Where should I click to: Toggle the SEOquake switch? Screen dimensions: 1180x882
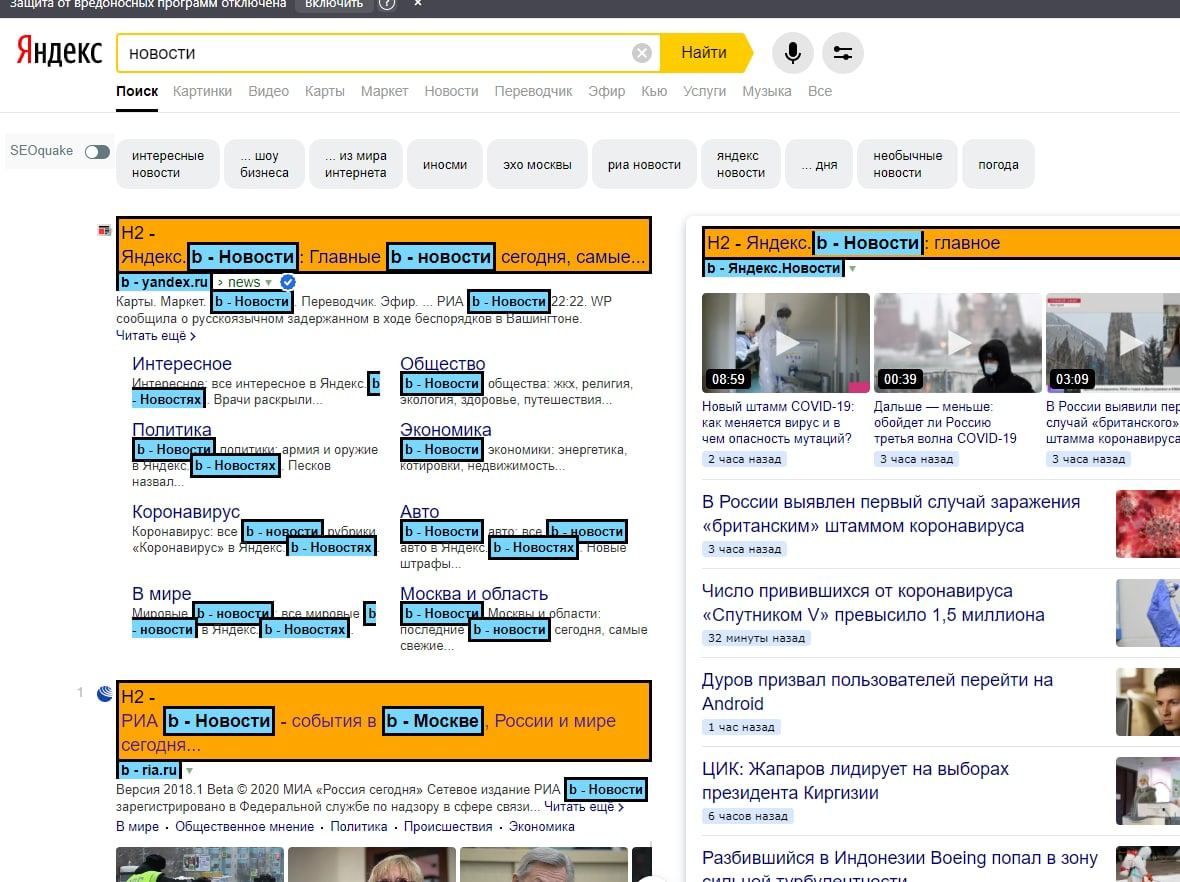97,152
